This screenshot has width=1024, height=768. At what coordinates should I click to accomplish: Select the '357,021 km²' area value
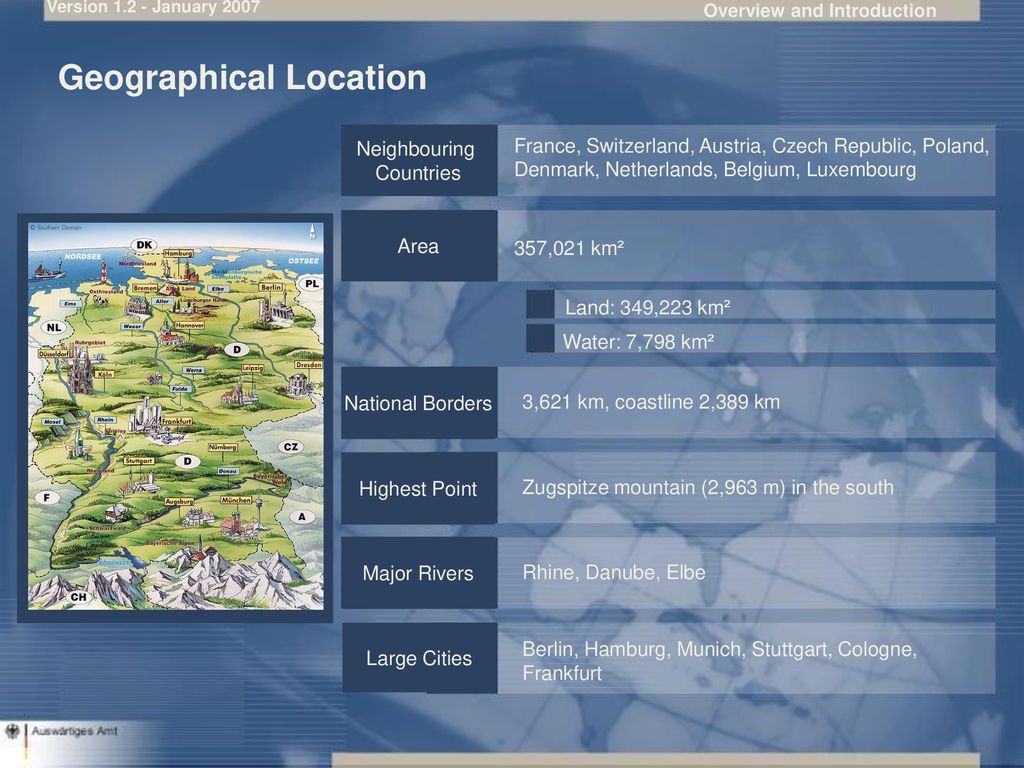point(569,248)
